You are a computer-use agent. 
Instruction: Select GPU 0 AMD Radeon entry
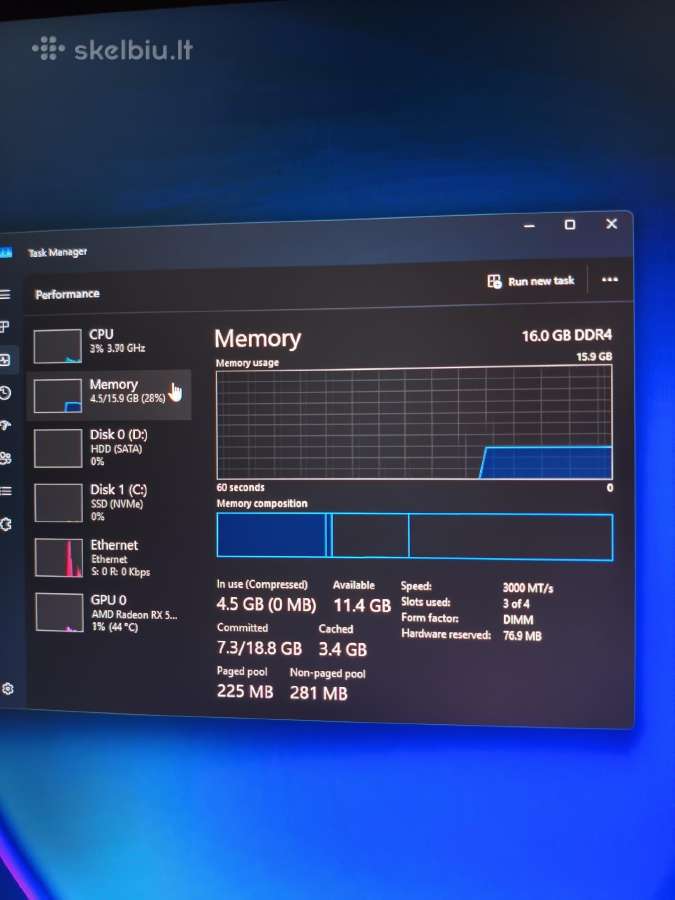pos(109,612)
